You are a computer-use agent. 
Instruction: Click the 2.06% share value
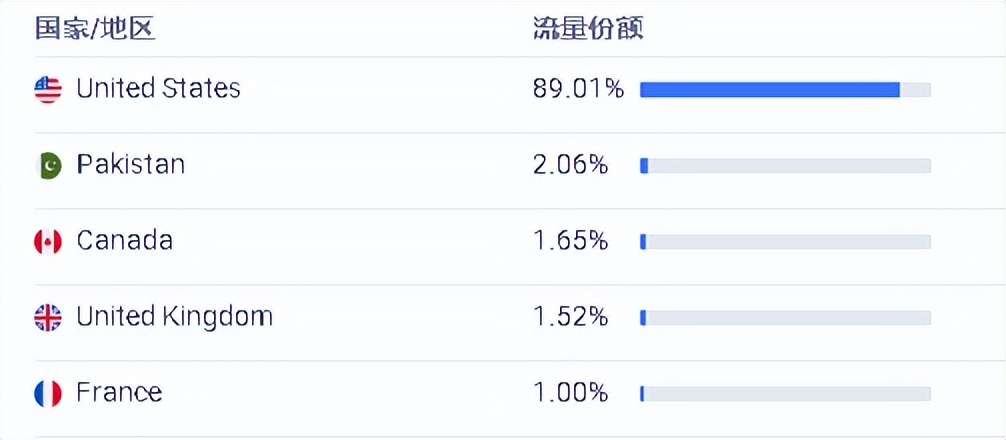click(x=570, y=165)
